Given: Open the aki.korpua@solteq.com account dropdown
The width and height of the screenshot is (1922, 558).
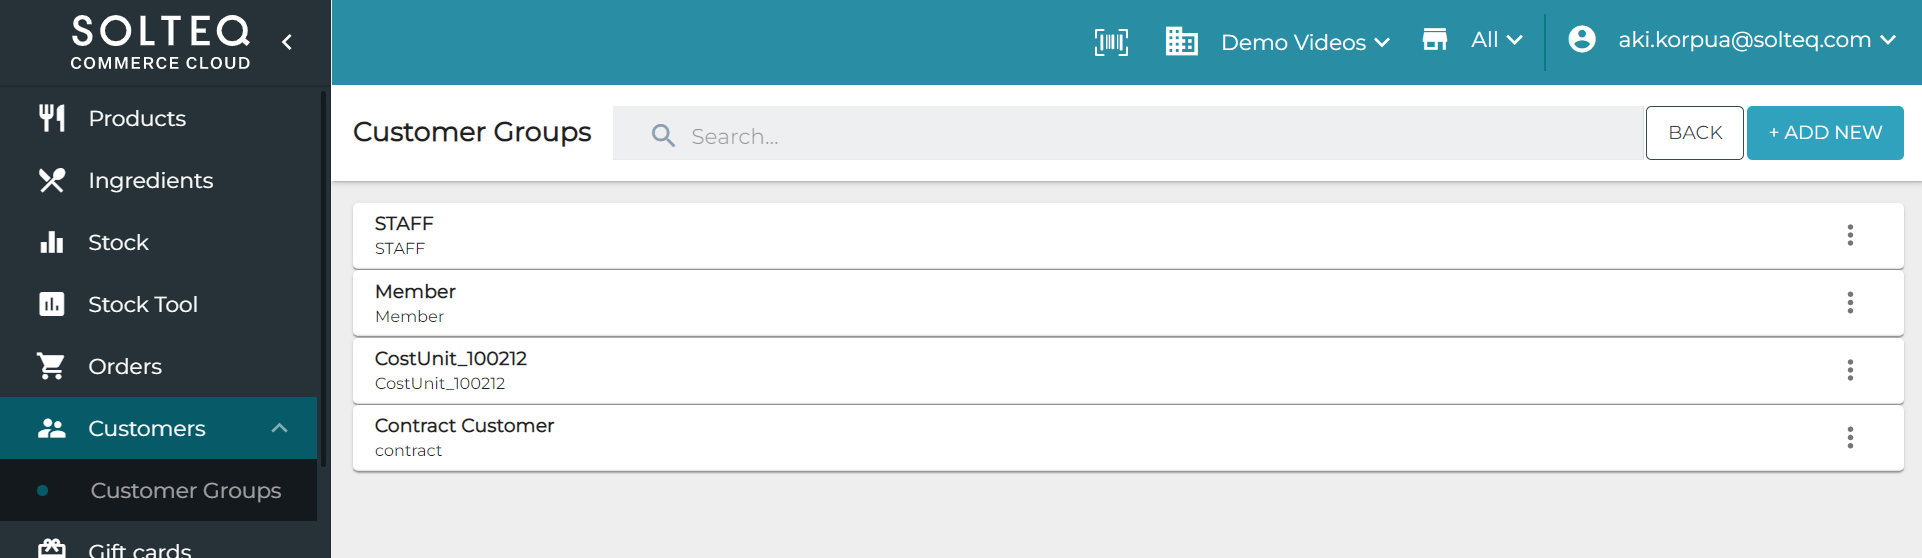Looking at the screenshot, I should tap(1757, 40).
